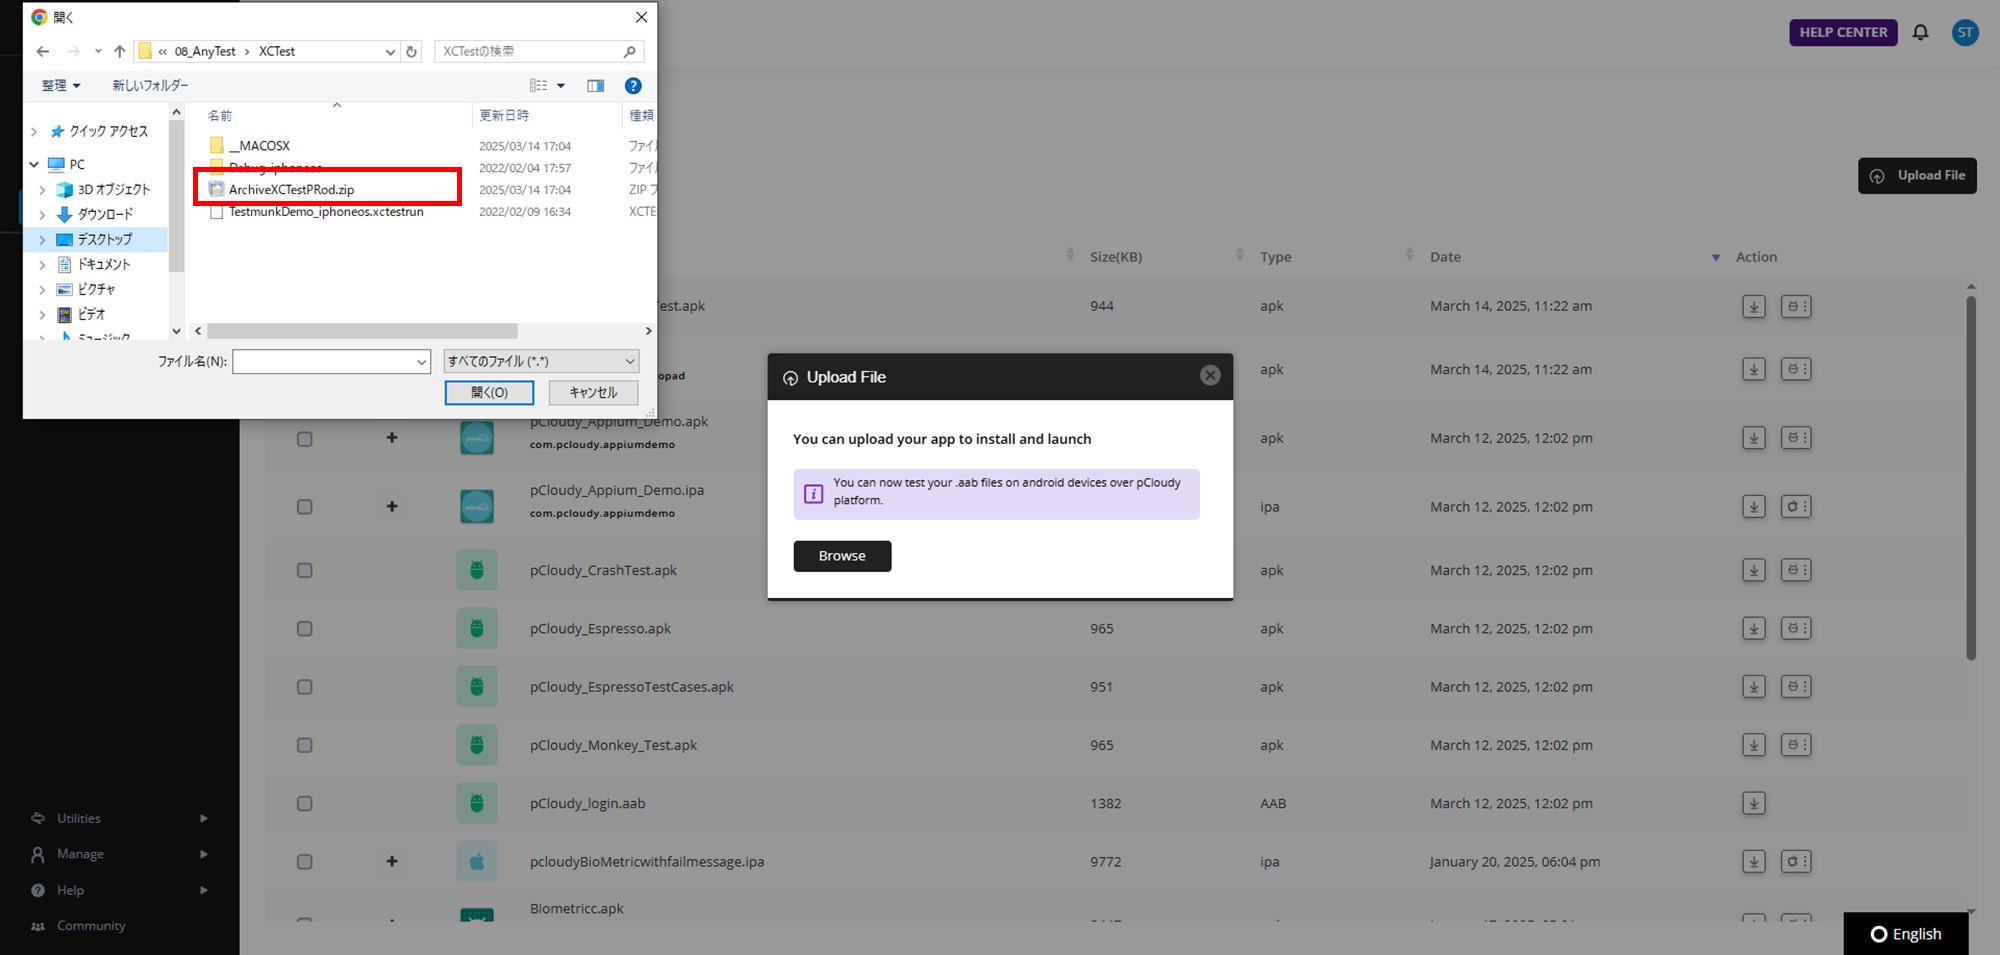Image resolution: width=2000 pixels, height=955 pixels.
Task: Download pCloudy_Espresso.apk via download icon
Action: [x=1754, y=628]
